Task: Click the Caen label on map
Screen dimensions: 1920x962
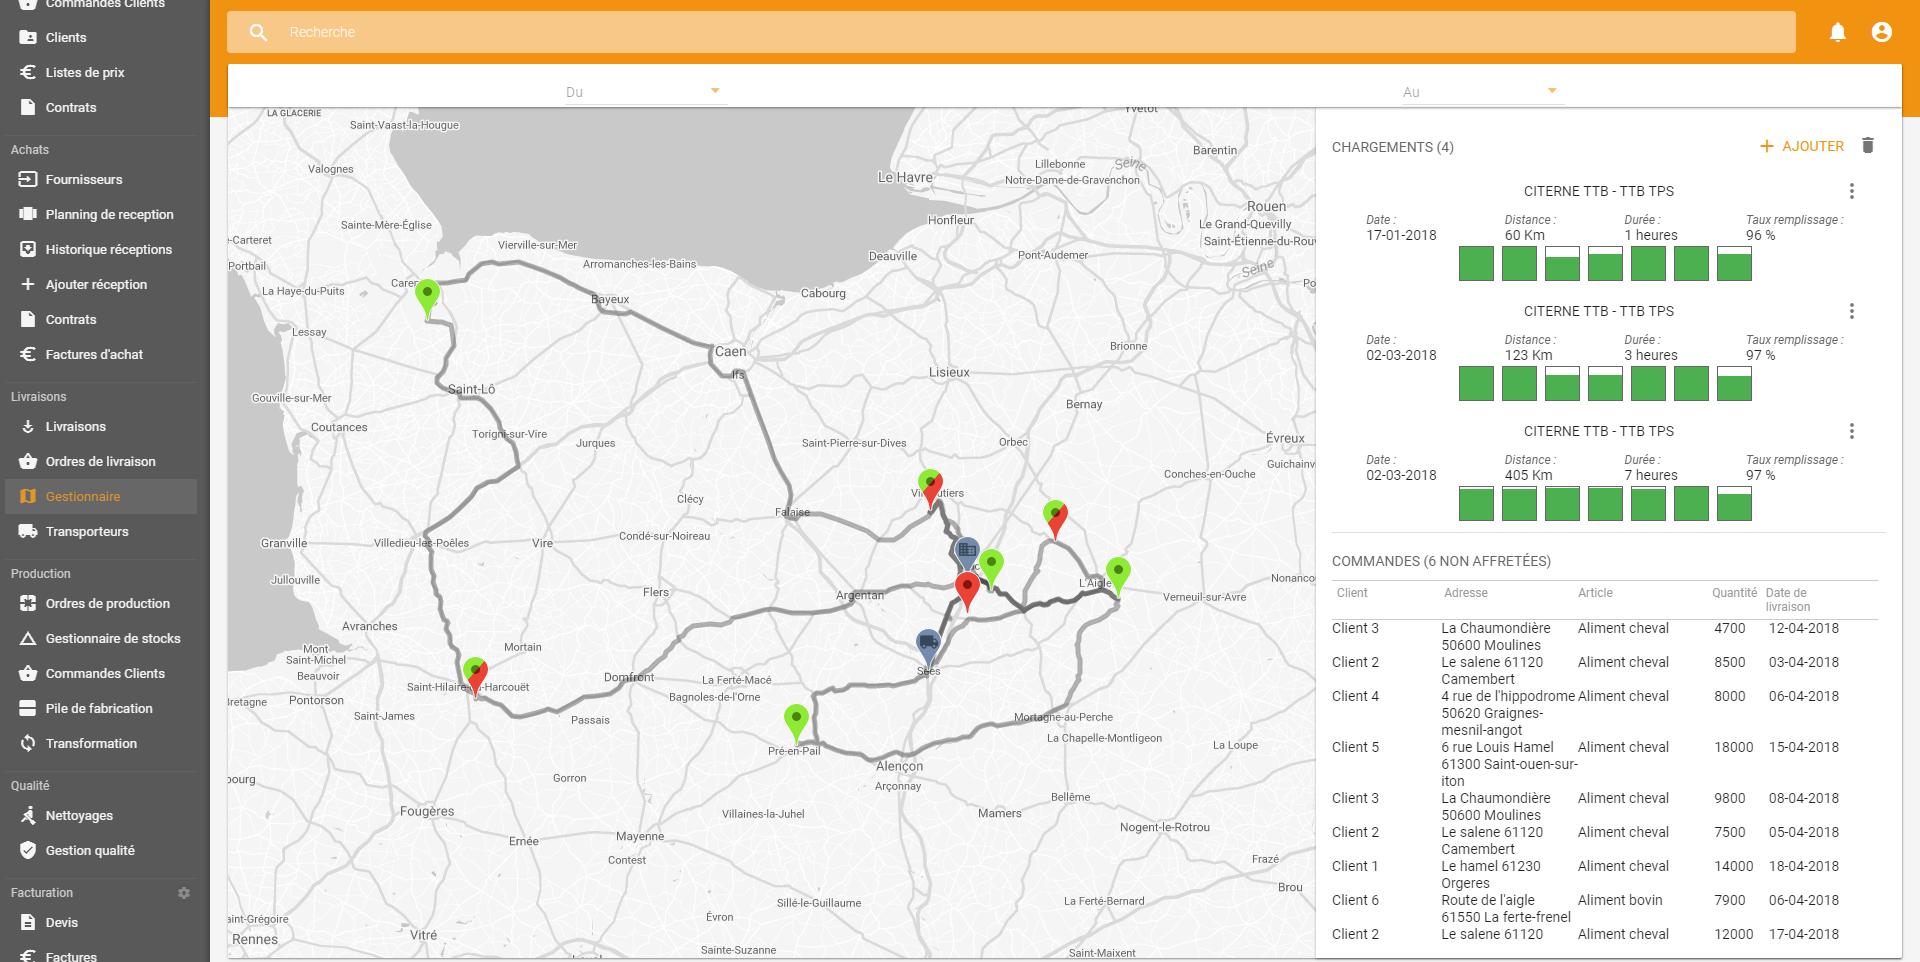Action: pyautogui.click(x=730, y=352)
